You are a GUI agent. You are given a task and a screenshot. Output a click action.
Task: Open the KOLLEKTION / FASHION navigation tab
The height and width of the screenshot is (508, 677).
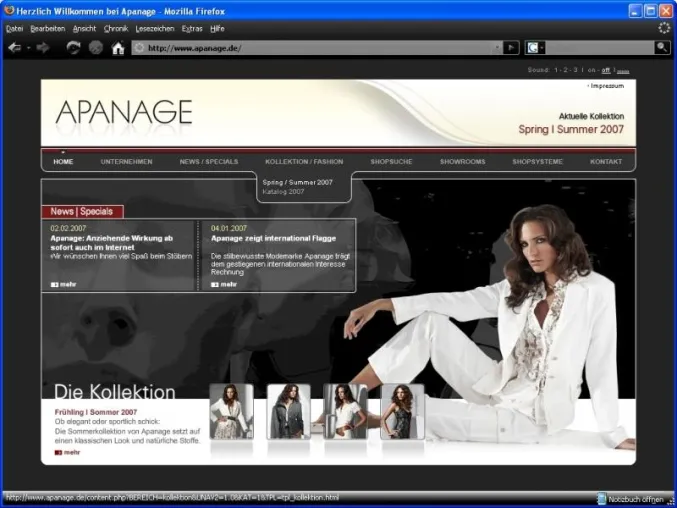[304, 161]
